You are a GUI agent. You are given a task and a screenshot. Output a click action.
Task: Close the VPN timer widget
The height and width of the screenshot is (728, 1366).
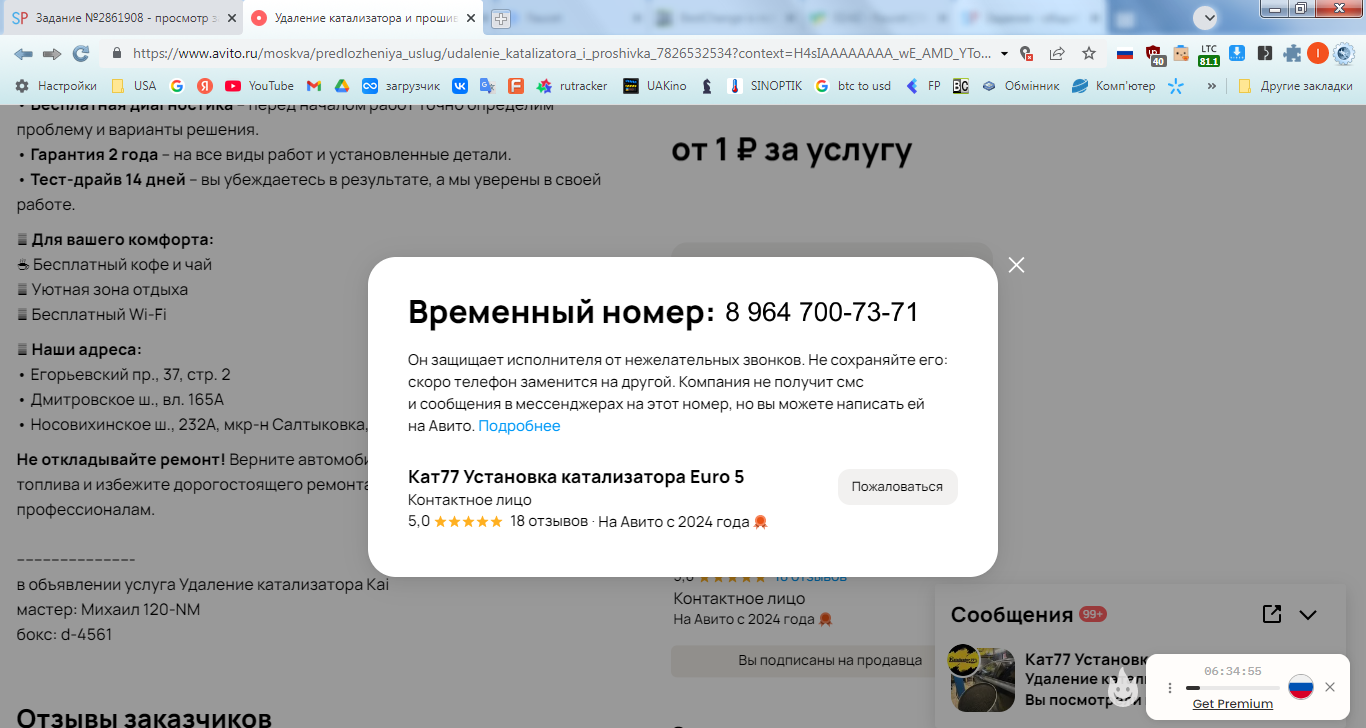coord(1330,687)
